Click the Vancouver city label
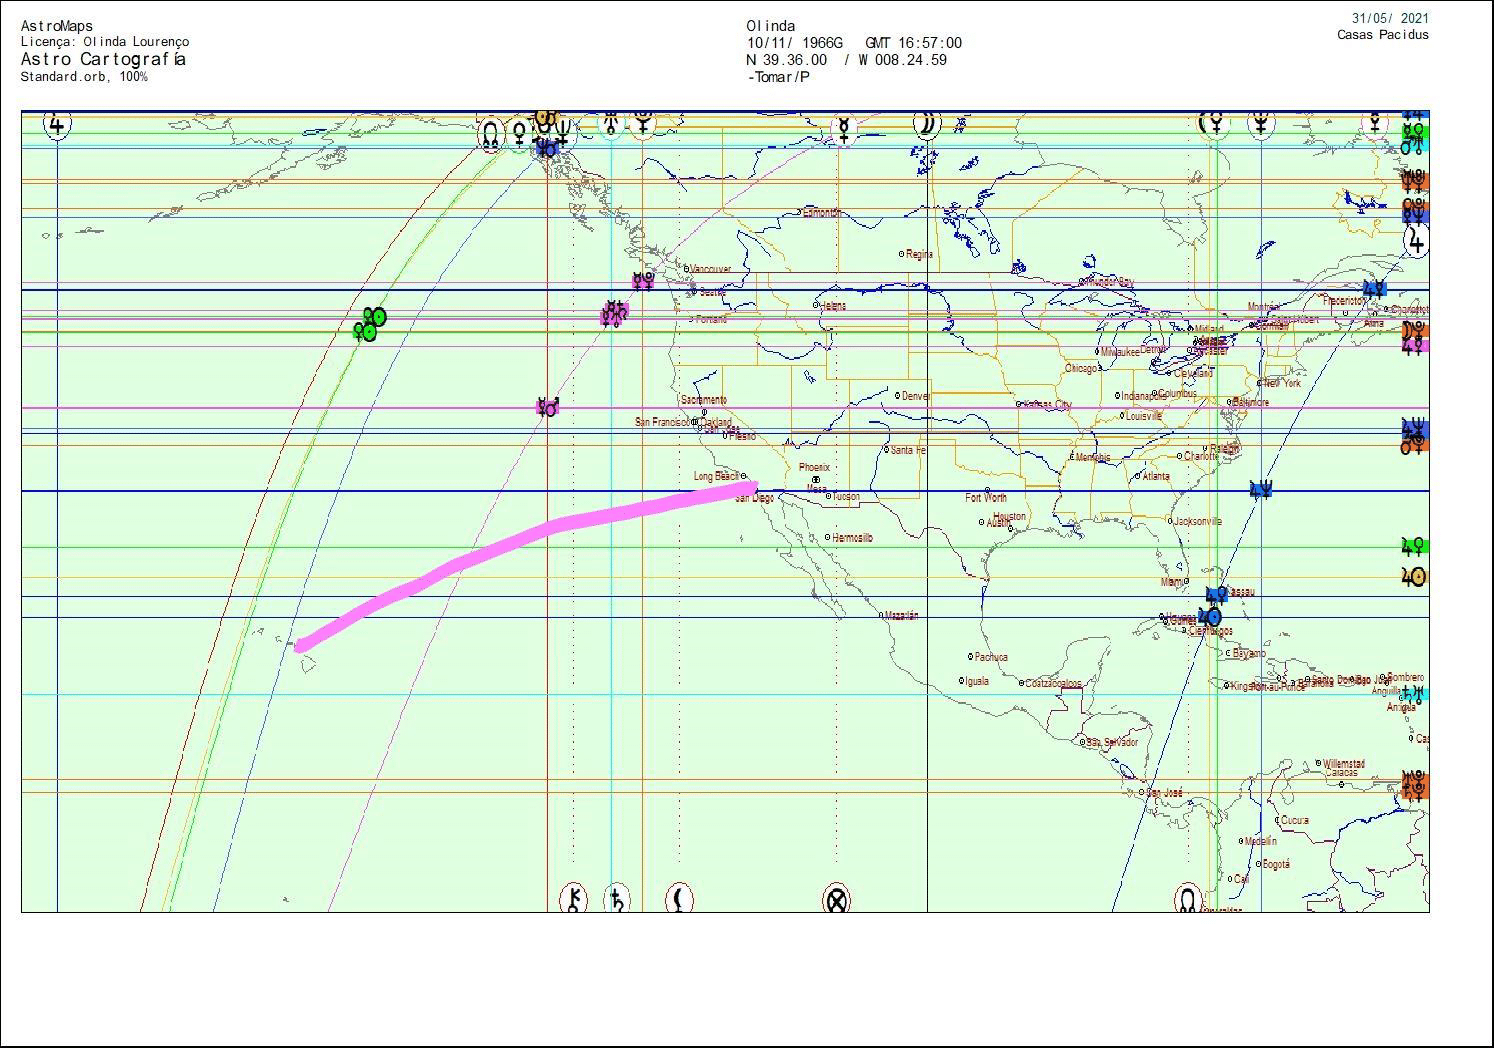This screenshot has height=1048, width=1494. 711,269
